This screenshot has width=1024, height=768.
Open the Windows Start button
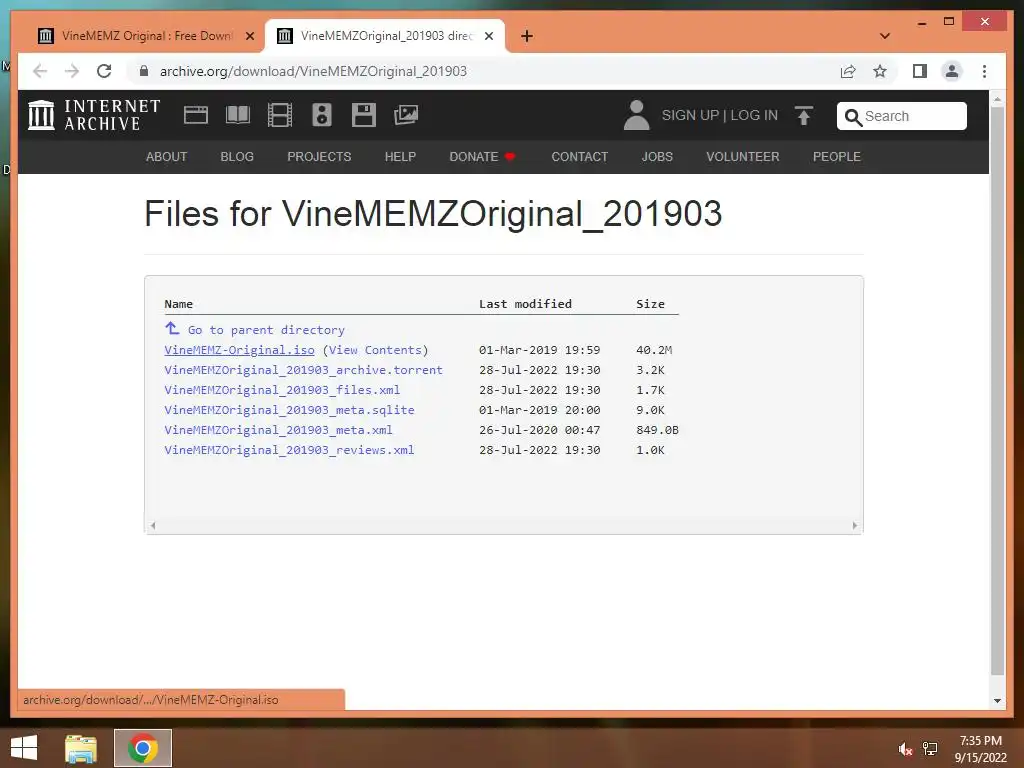[x=24, y=748]
